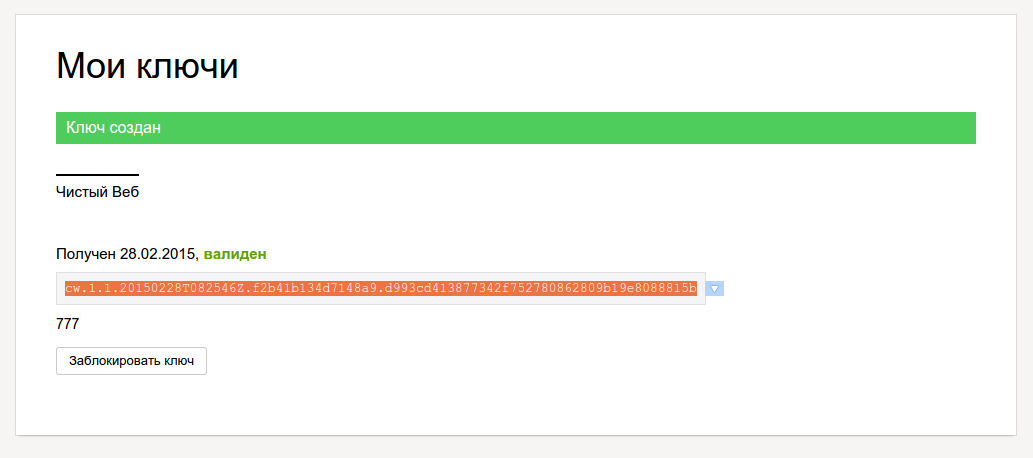The height and width of the screenshot is (458, 1033).
Task: Click the "Мои ключи" page heading
Action: pos(147,66)
